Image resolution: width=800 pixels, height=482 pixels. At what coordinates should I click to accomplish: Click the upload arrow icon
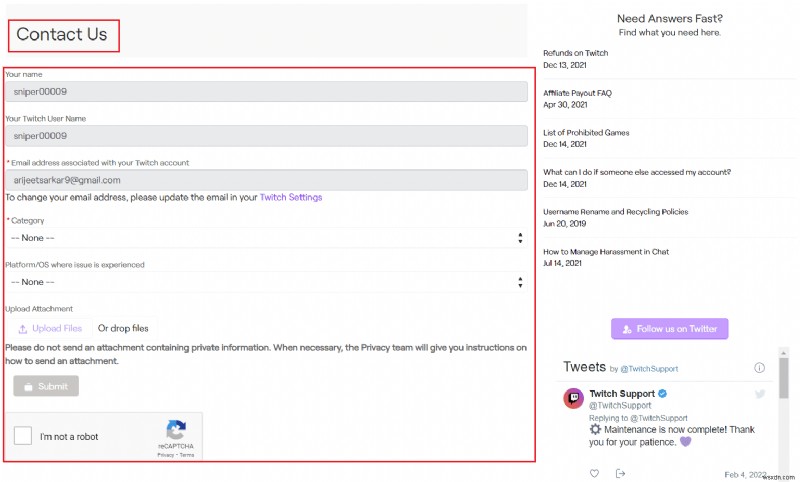(23, 329)
